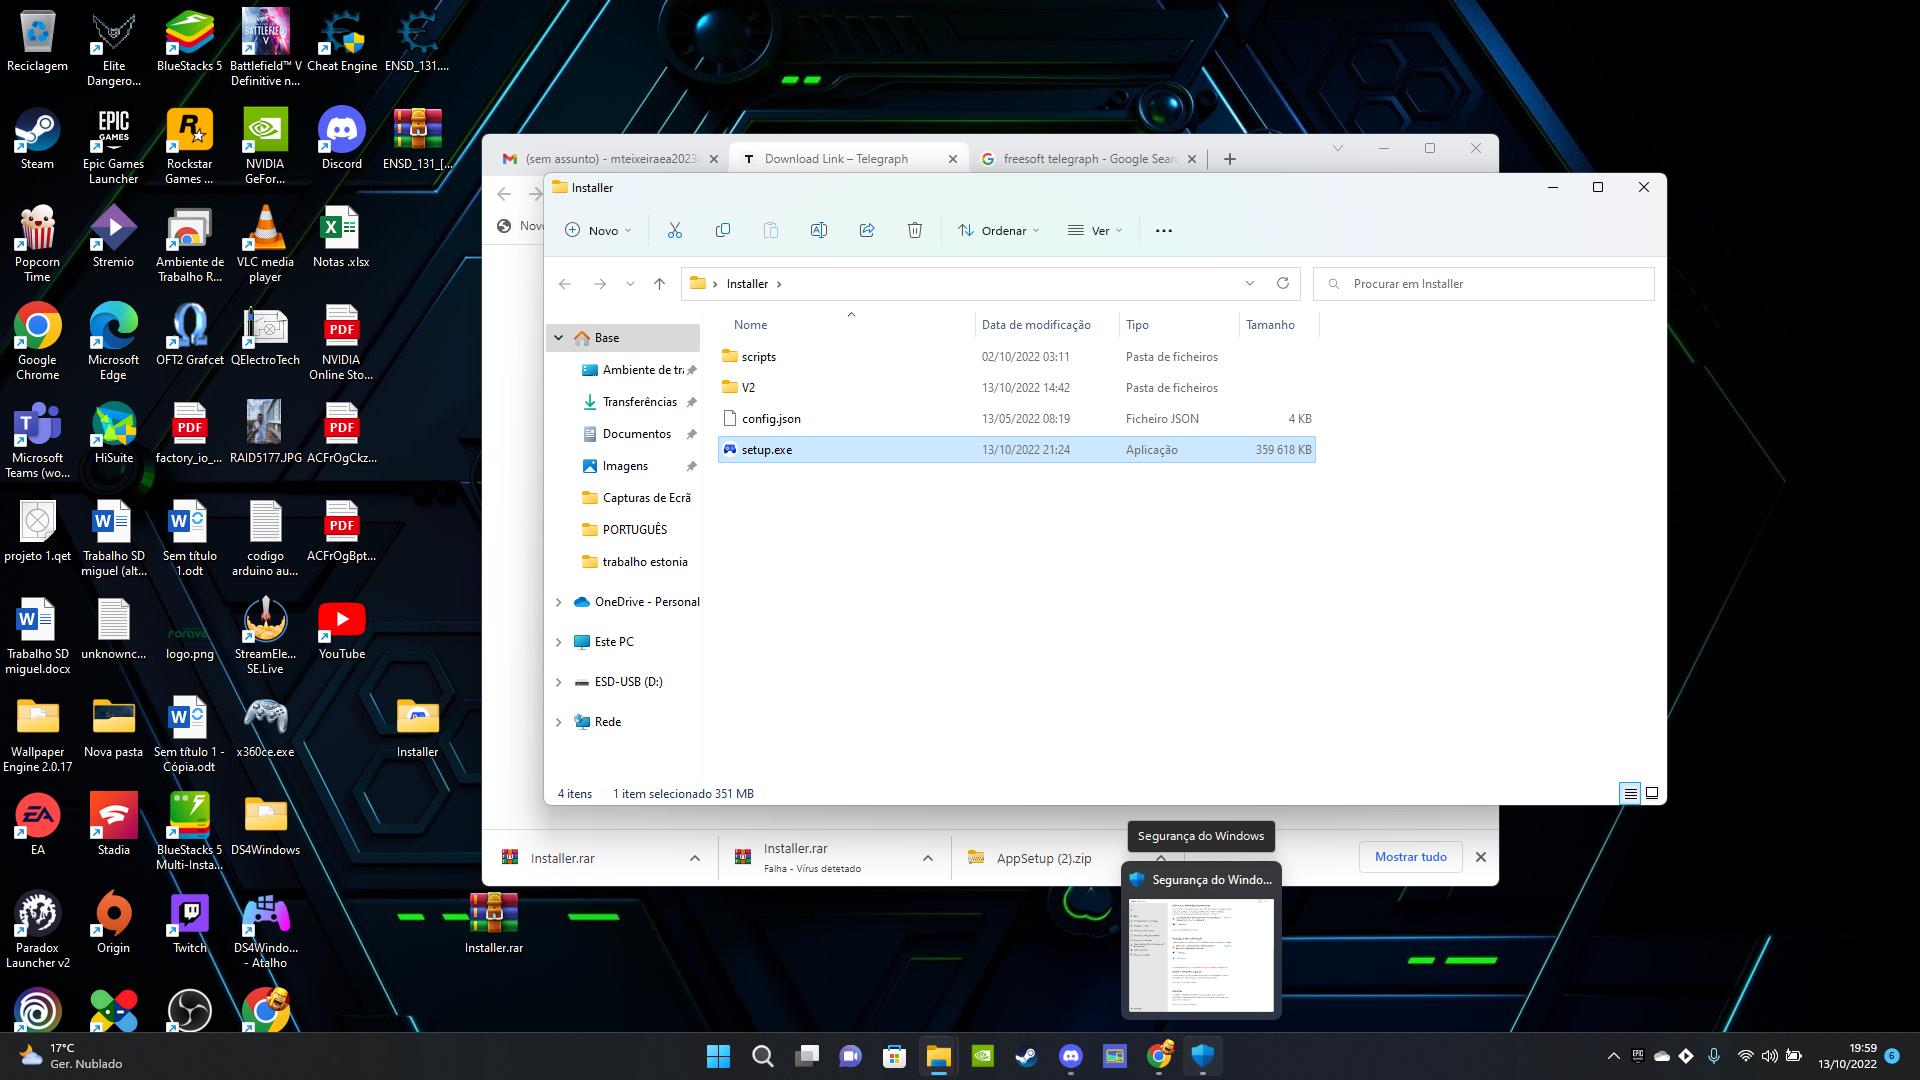Click the Up arrow navigation icon
This screenshot has width=1920, height=1080.
(659, 284)
